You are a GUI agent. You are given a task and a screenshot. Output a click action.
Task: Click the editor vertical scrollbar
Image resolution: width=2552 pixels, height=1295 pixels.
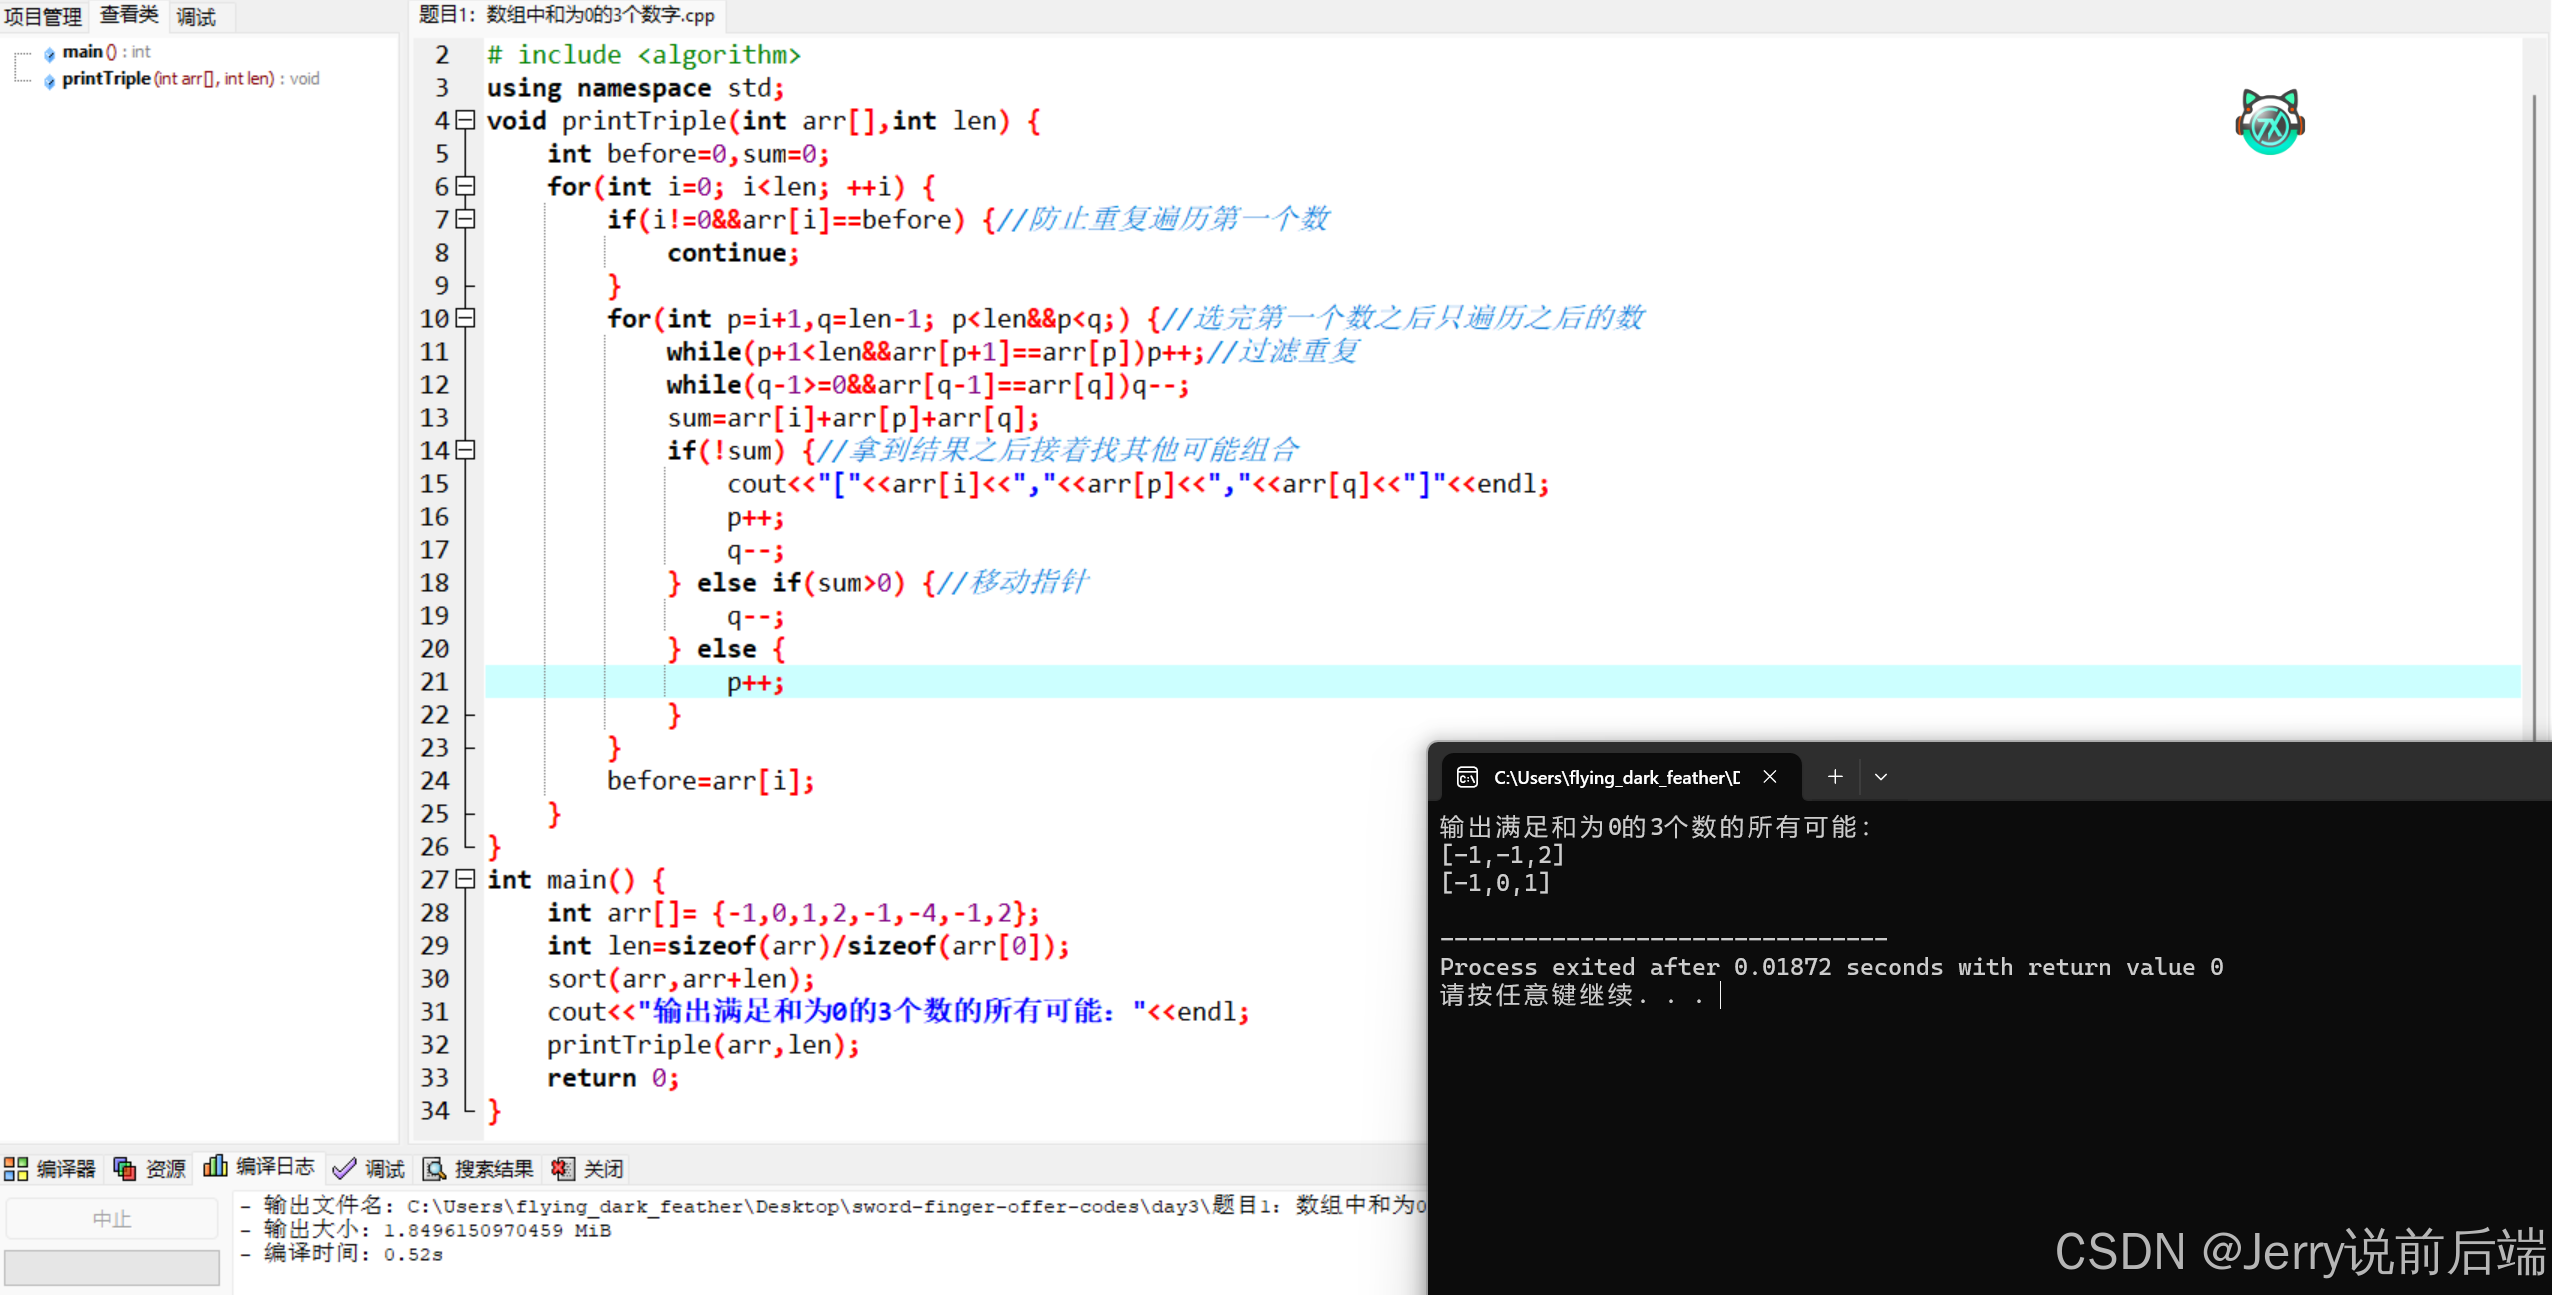[x=2533, y=400]
